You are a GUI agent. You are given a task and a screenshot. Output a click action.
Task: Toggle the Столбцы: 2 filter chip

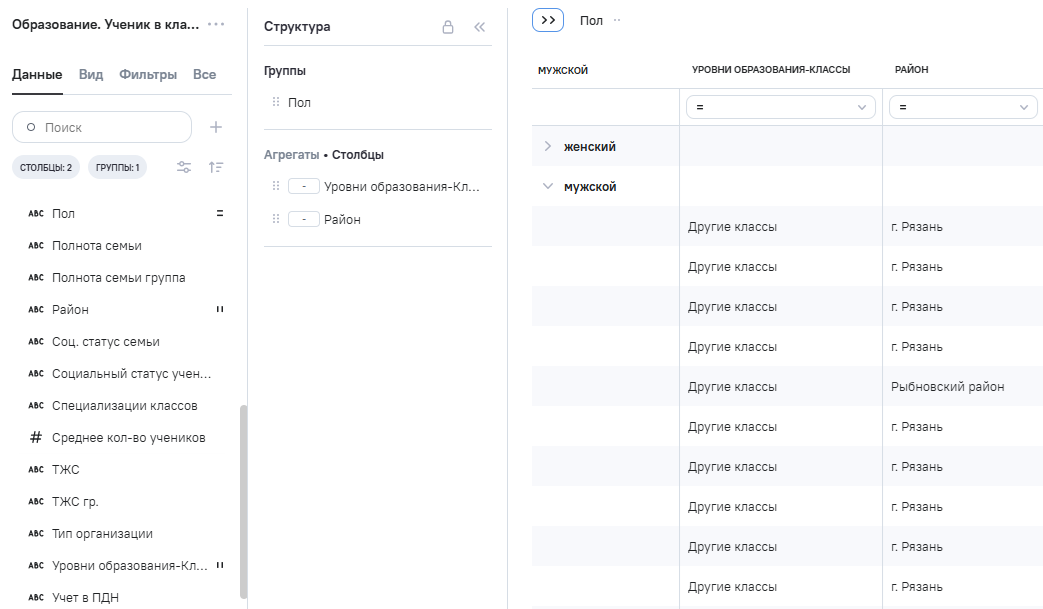[46, 167]
